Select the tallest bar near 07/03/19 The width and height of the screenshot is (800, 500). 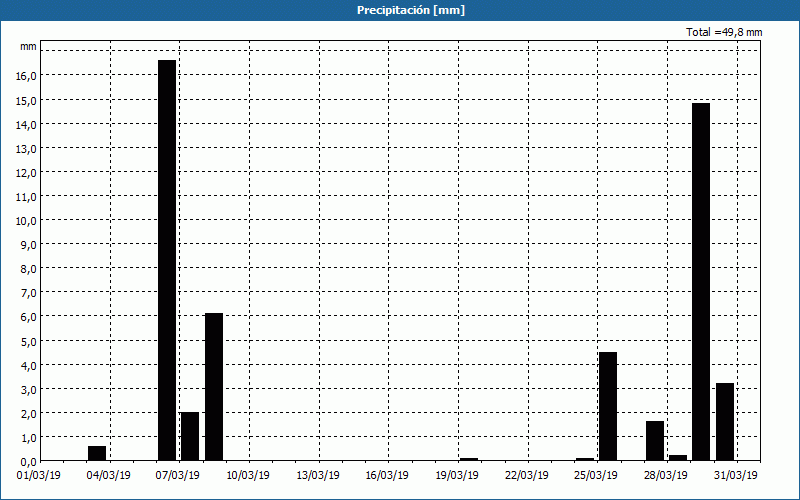point(167,260)
